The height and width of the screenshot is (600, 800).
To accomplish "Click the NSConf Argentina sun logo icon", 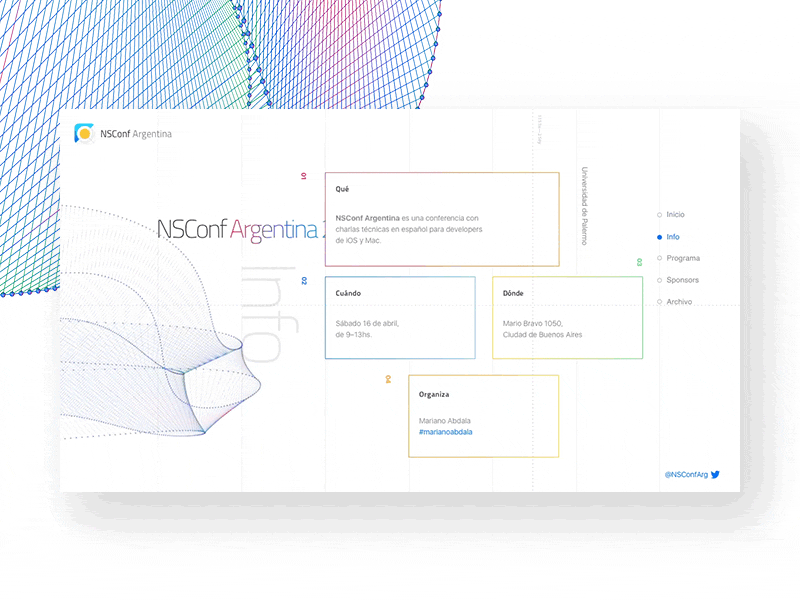I will click(x=84, y=134).
